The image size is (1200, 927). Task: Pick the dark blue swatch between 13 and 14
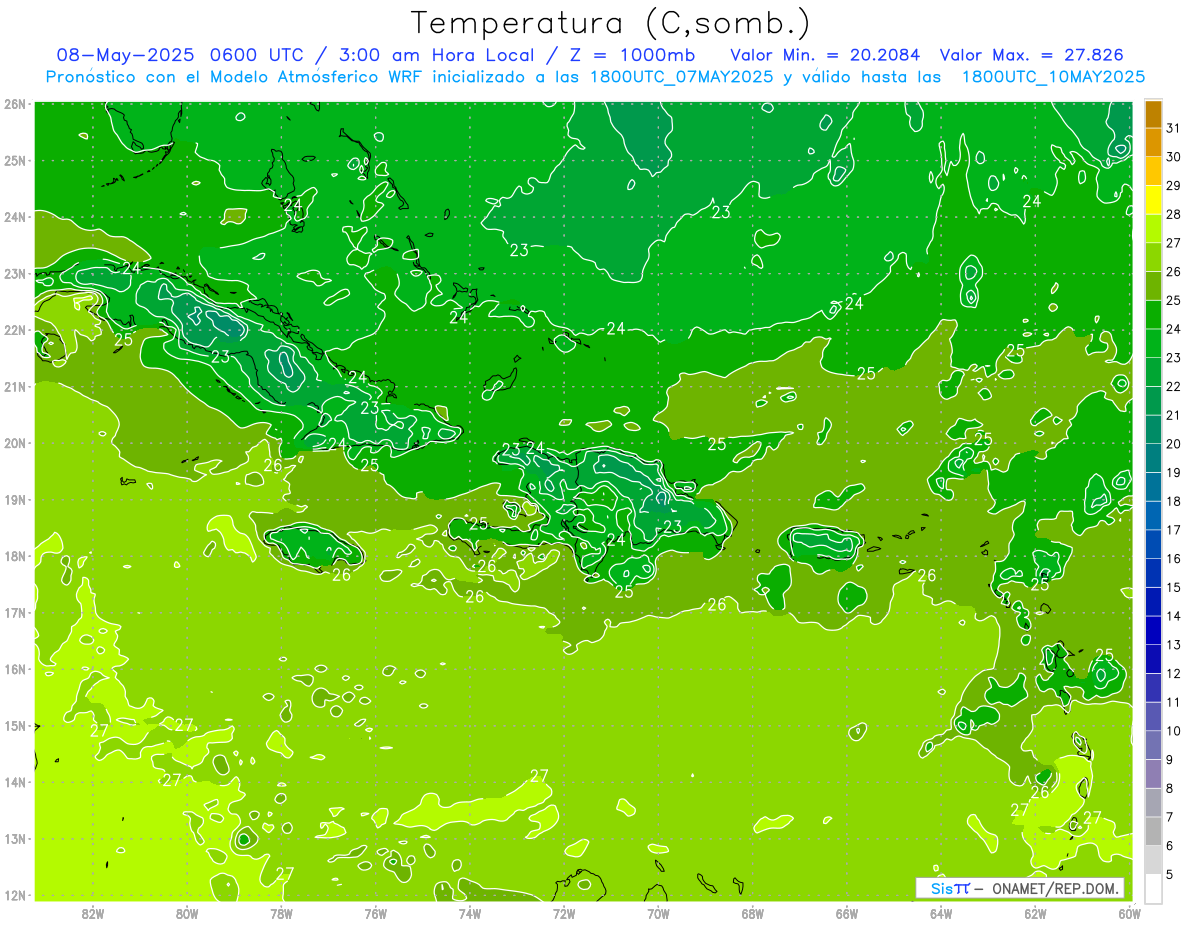(x=1153, y=630)
